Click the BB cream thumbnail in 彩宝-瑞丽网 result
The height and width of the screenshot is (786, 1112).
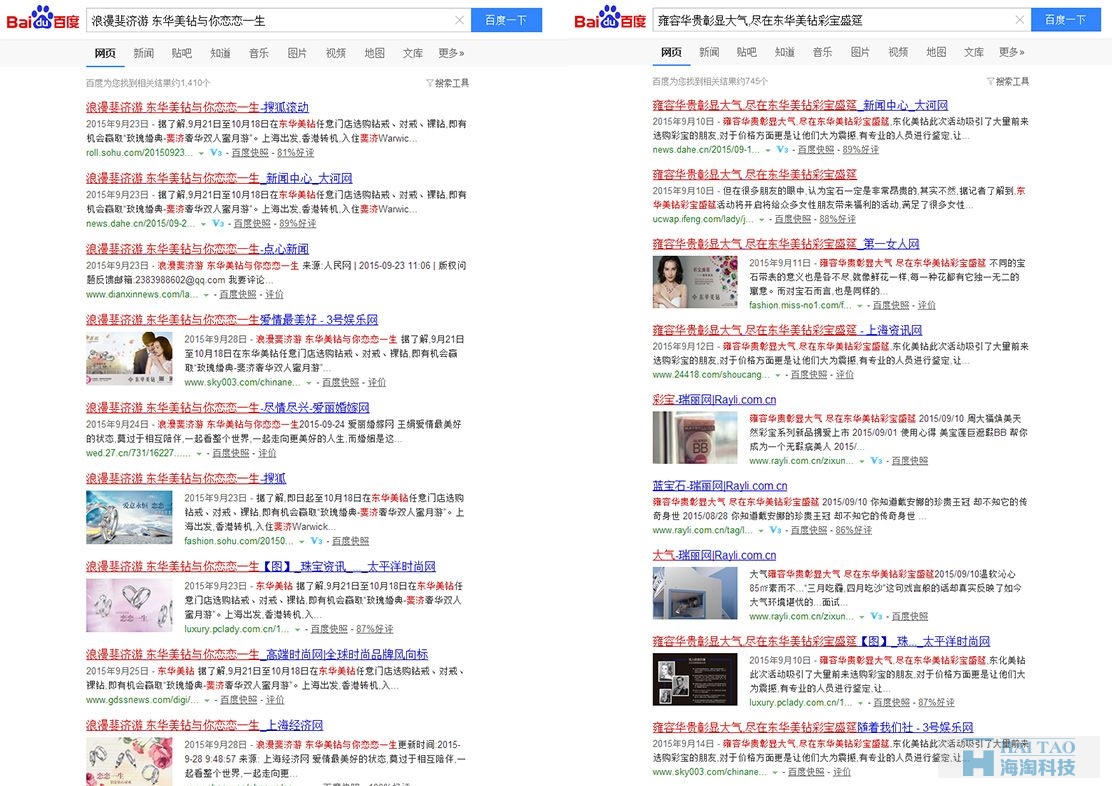click(x=695, y=438)
